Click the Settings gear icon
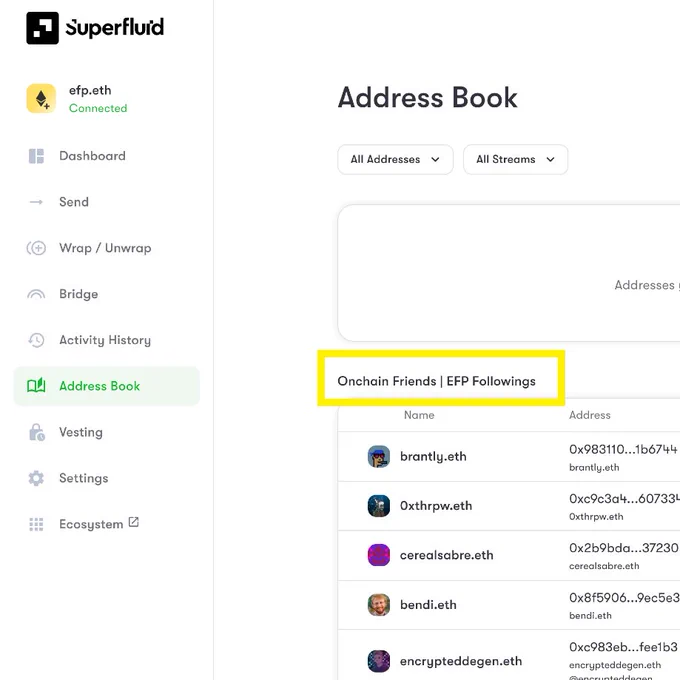The height and width of the screenshot is (680, 680). (36, 478)
